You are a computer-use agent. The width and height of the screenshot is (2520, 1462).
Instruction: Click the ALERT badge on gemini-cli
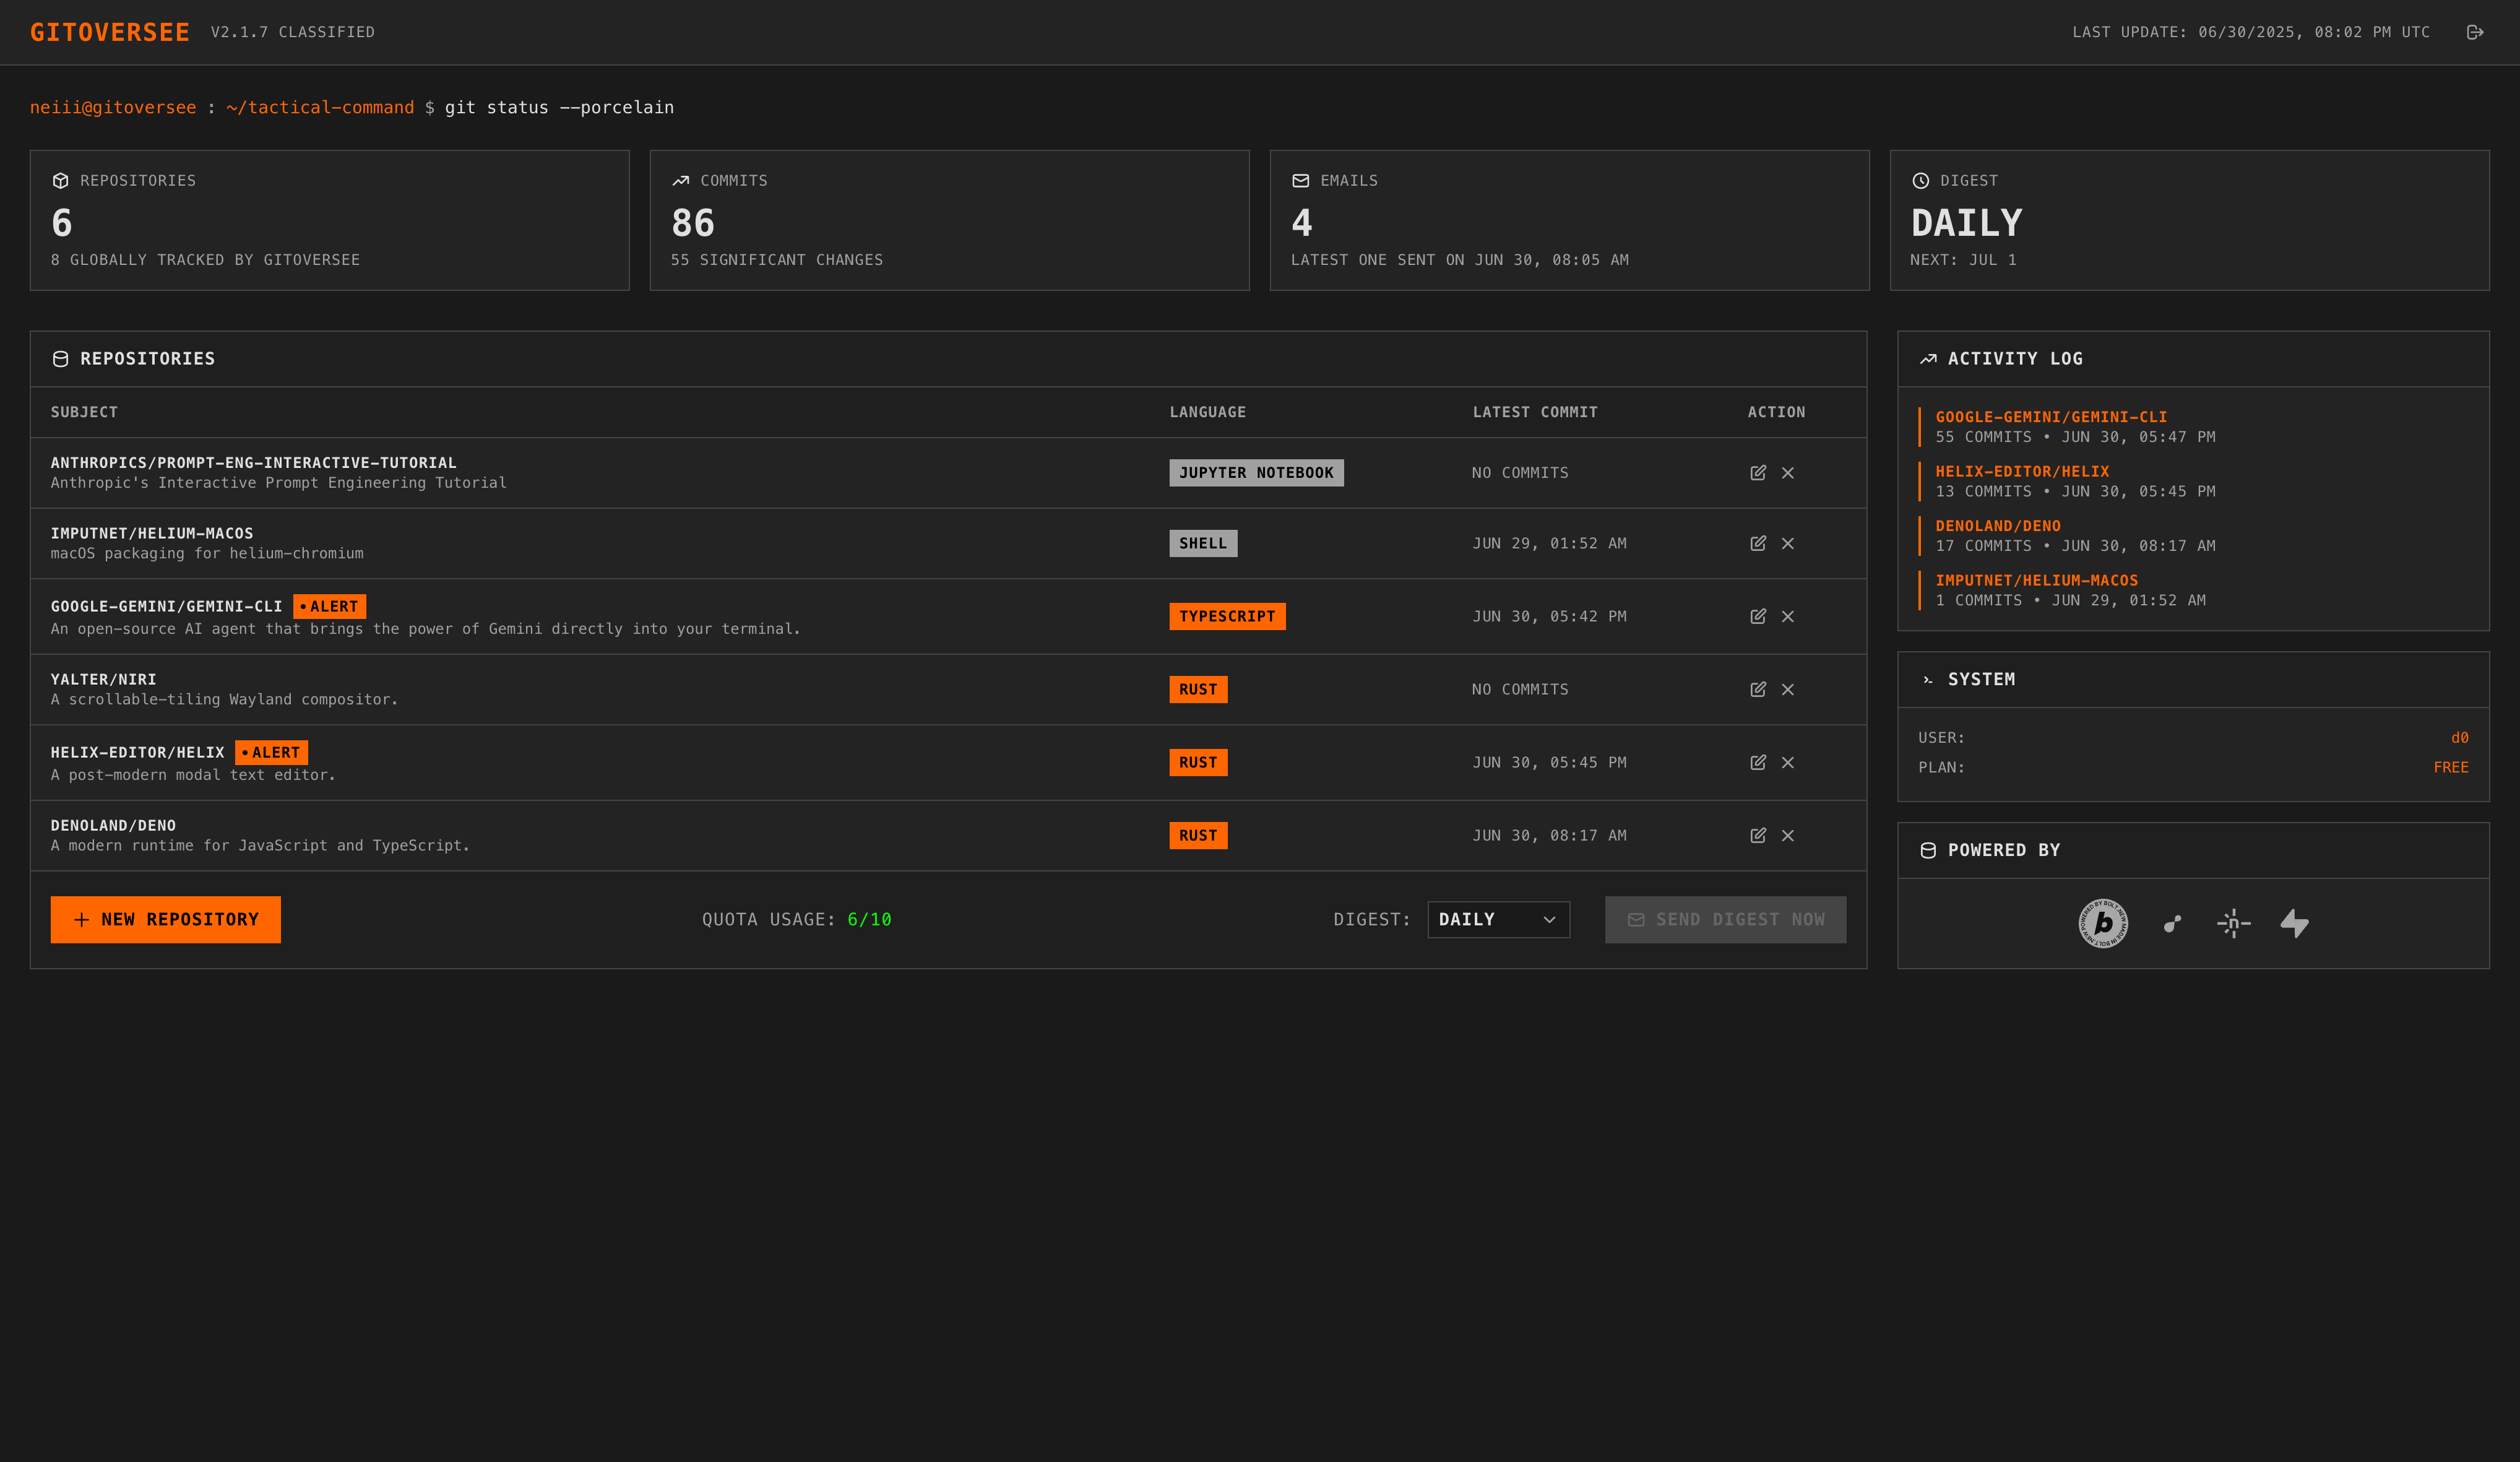coord(330,606)
